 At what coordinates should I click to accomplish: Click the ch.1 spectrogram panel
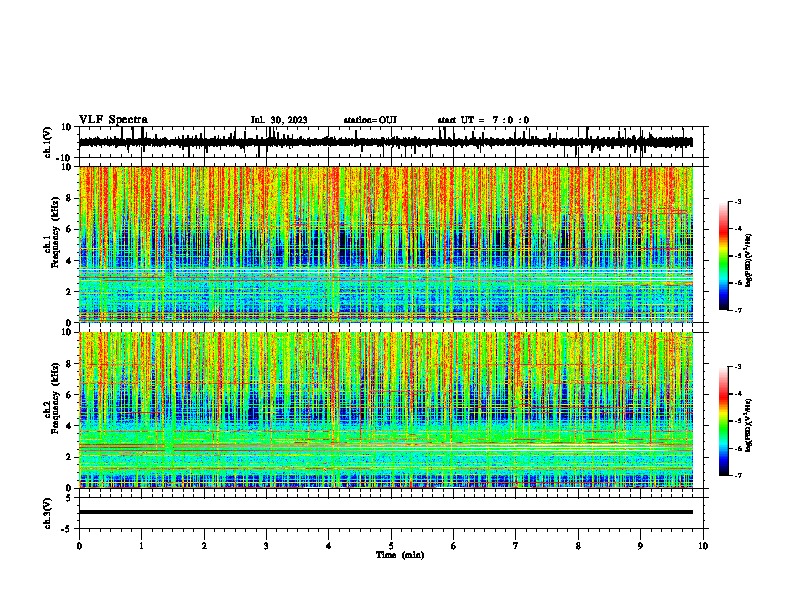pos(385,244)
